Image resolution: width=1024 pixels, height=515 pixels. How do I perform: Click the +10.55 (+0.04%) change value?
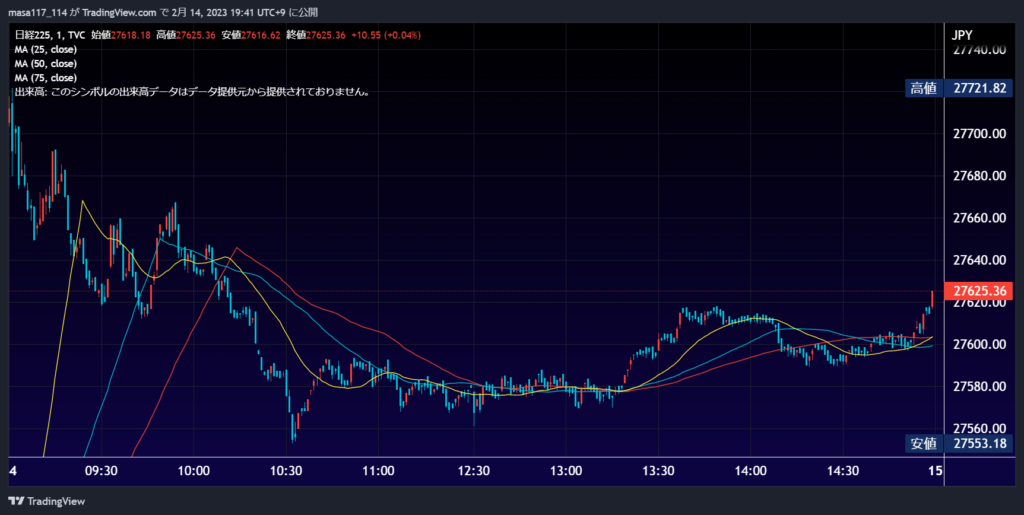[x=385, y=35]
